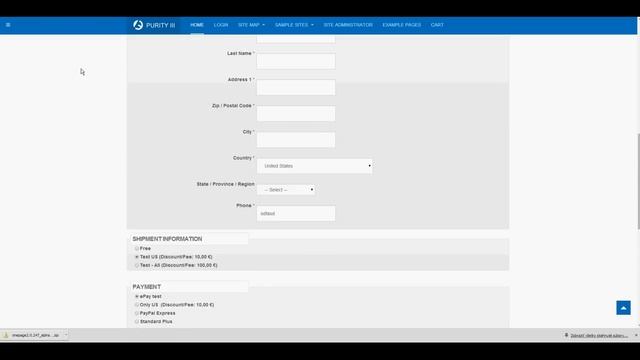
Task: Select the Test - All shipment option
Action: pyautogui.click(x=137, y=265)
